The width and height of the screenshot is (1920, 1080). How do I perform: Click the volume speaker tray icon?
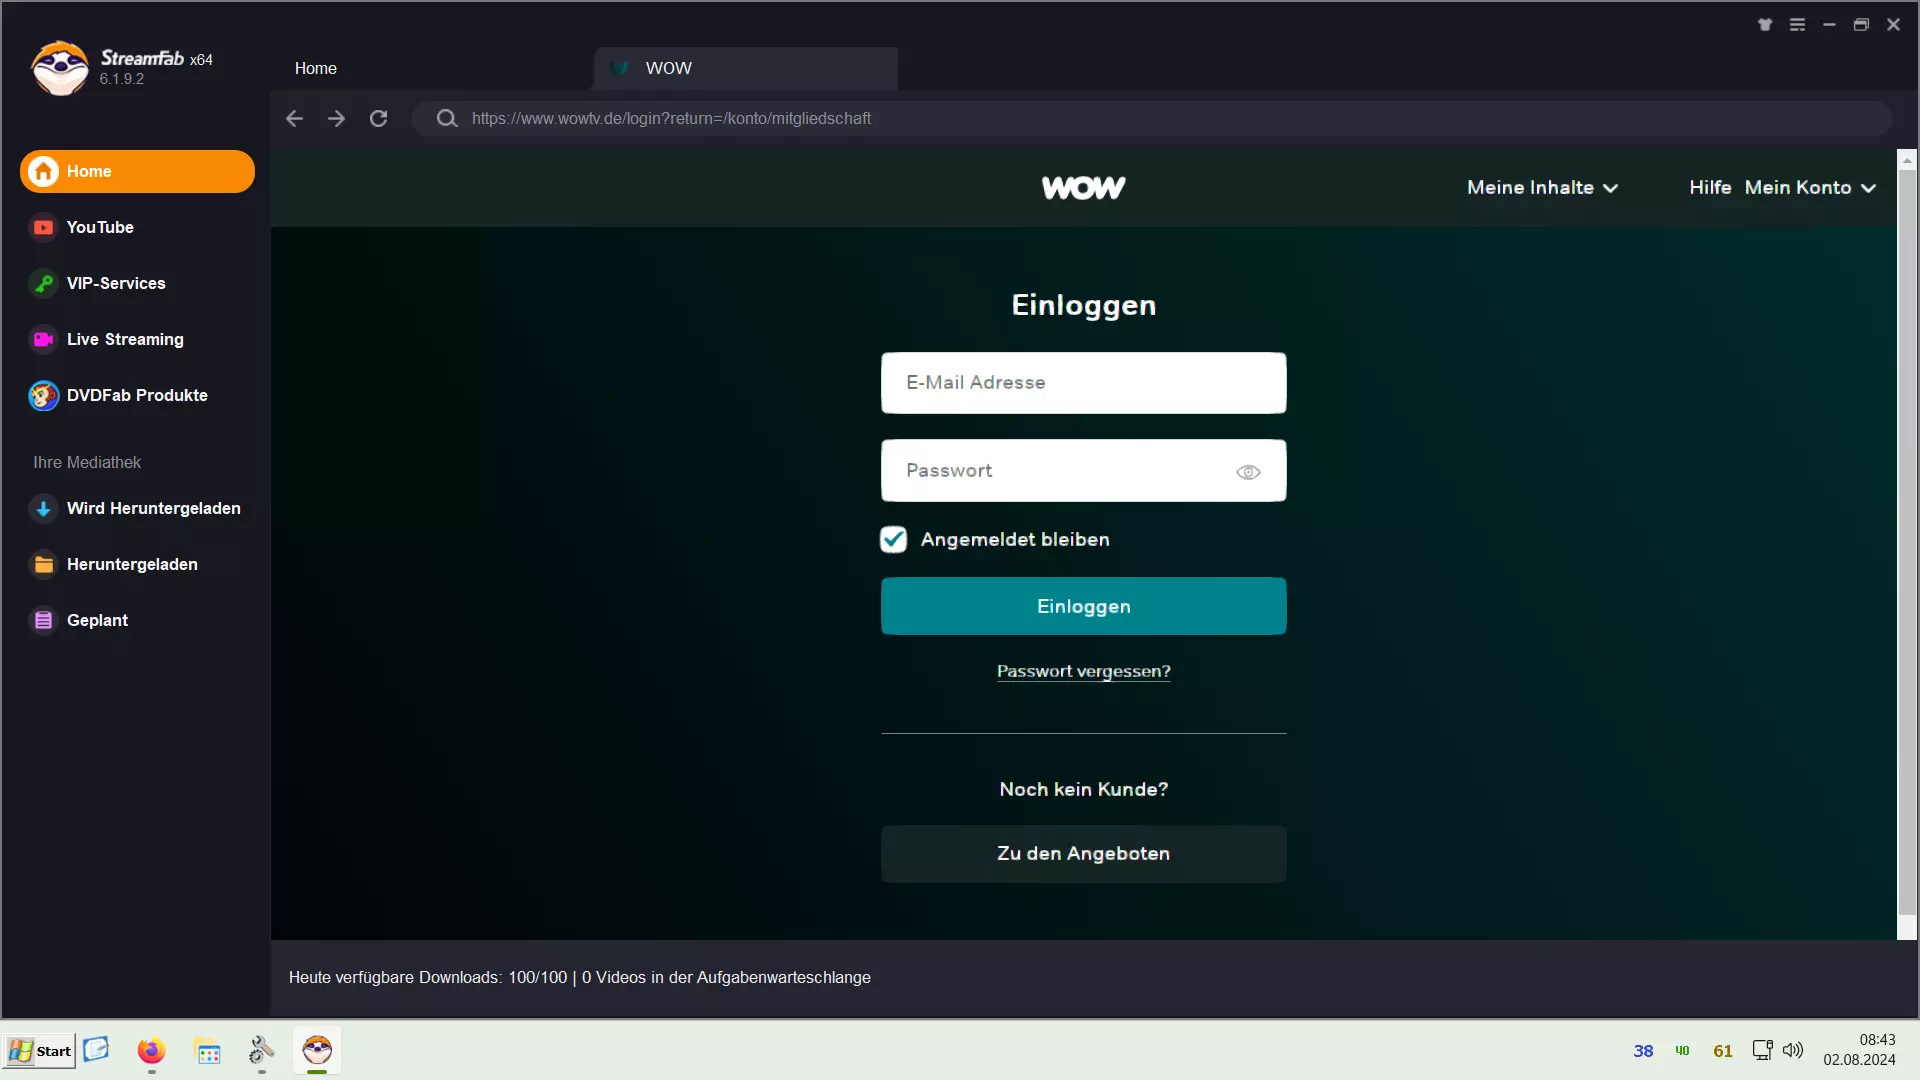1793,1050
